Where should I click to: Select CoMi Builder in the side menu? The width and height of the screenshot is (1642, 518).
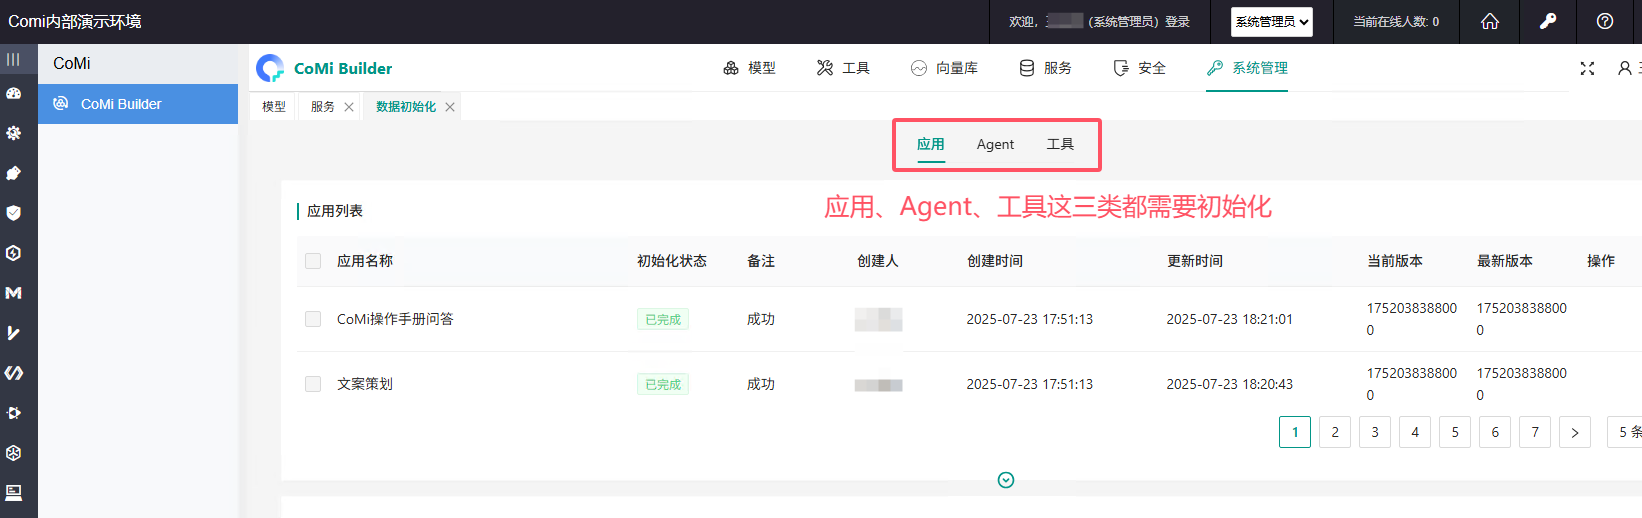pos(138,104)
